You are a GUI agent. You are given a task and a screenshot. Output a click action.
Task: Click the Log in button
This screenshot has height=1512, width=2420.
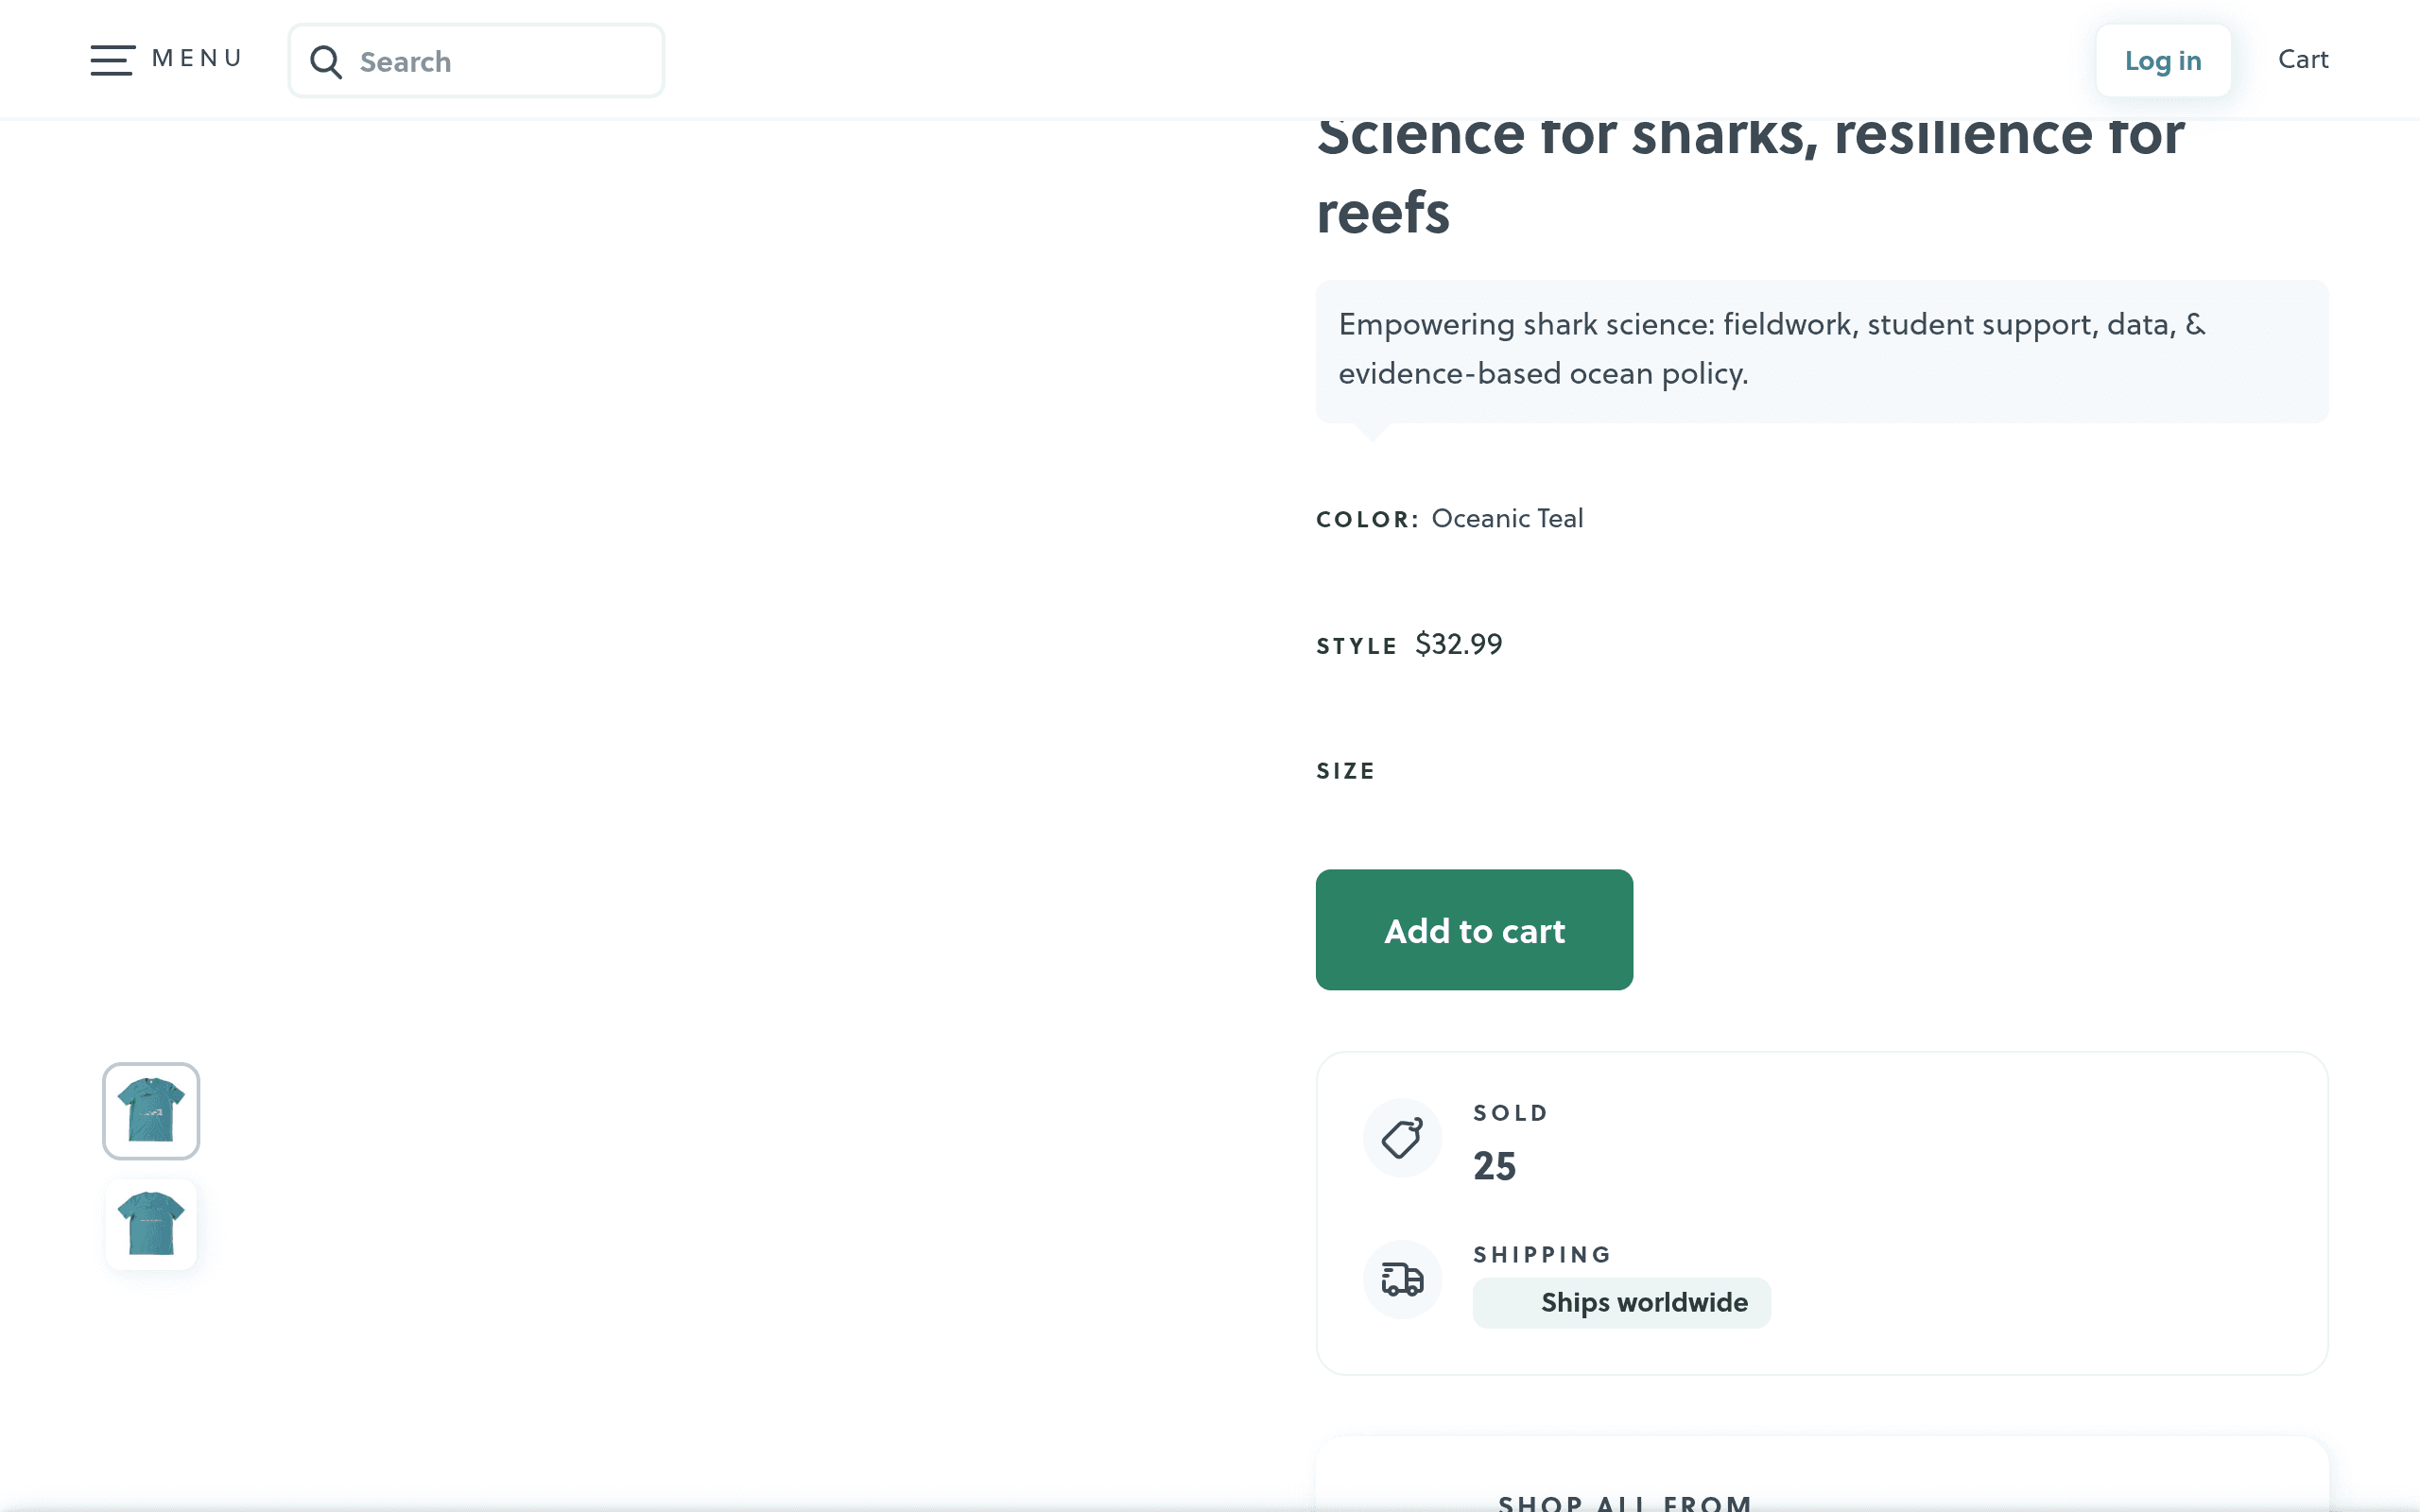[2163, 61]
